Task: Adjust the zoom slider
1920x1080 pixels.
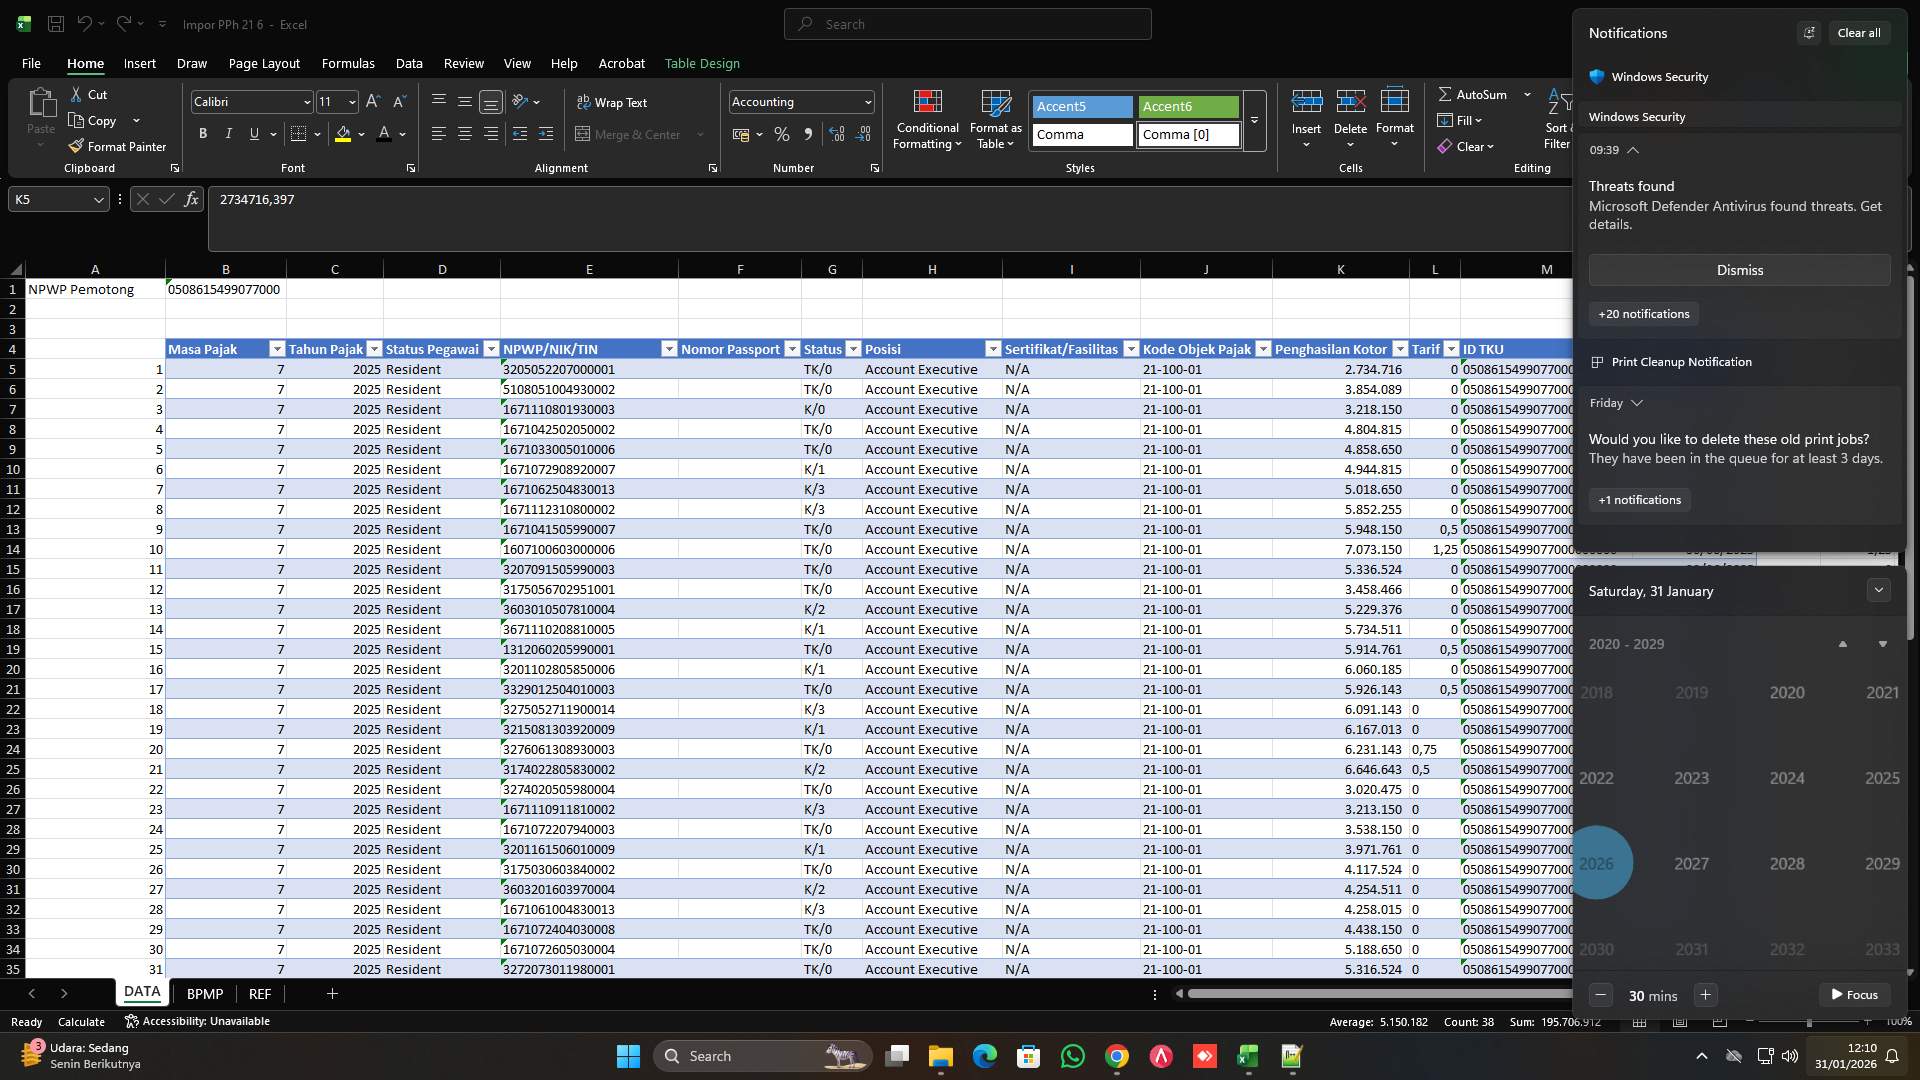Action: pyautogui.click(x=1807, y=1022)
